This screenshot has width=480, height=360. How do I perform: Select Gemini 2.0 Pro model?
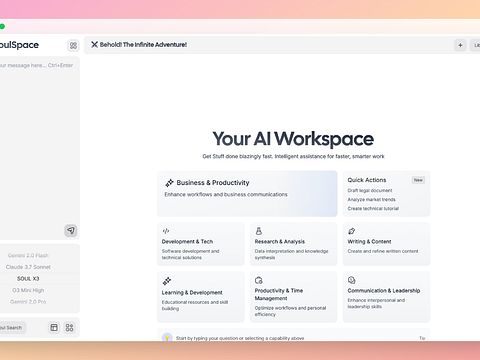pyautogui.click(x=28, y=302)
